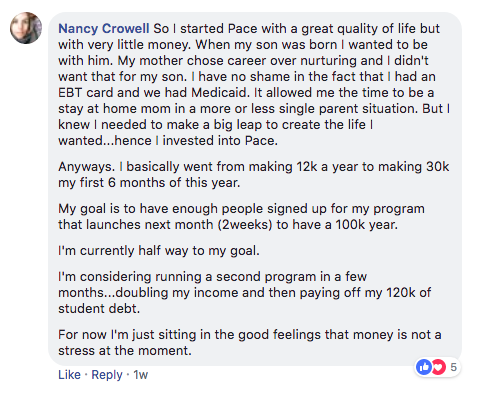Like Nancy Crowell's comment
The height and width of the screenshot is (394, 495).
pyautogui.click(x=69, y=375)
